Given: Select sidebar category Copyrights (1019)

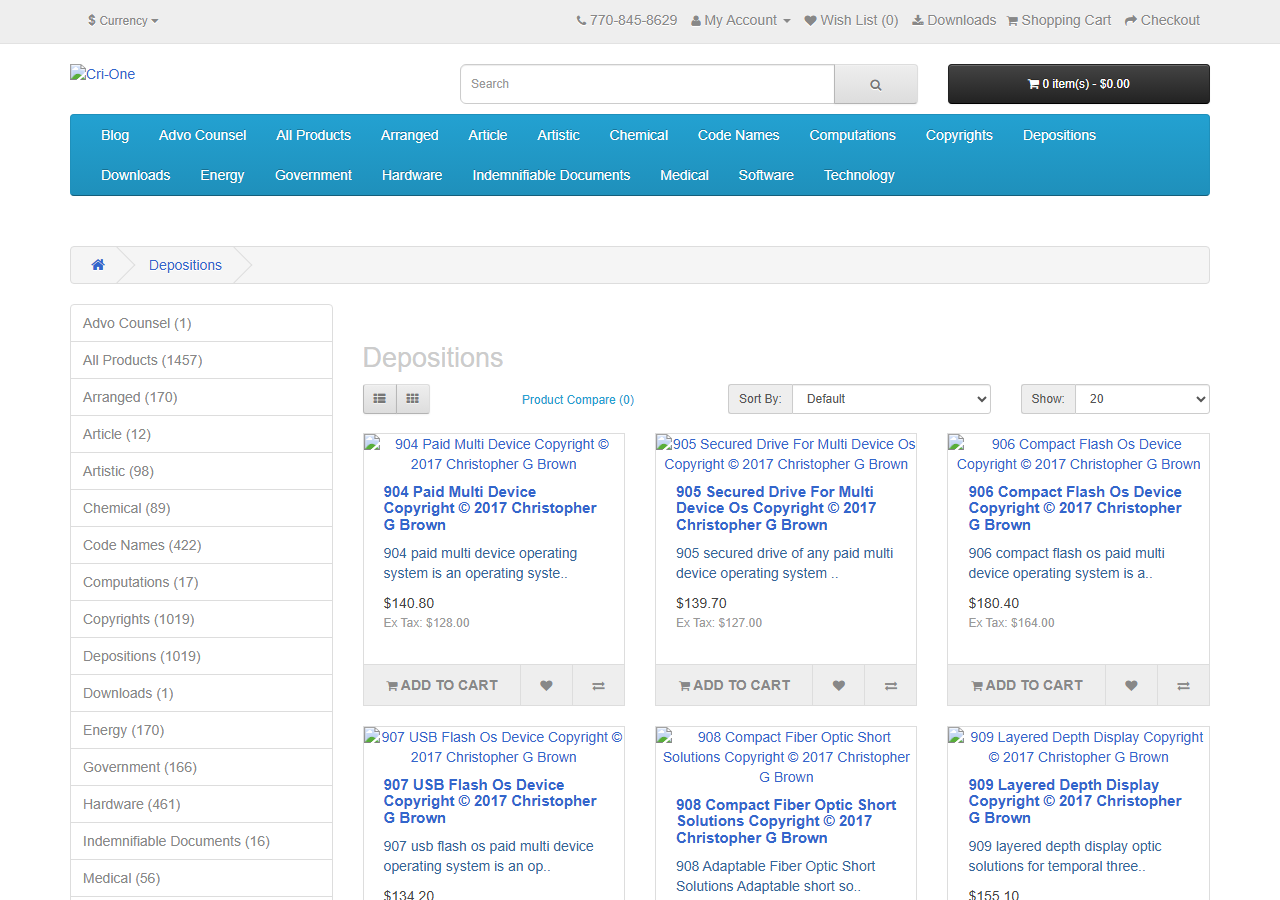Looking at the screenshot, I should point(201,619).
